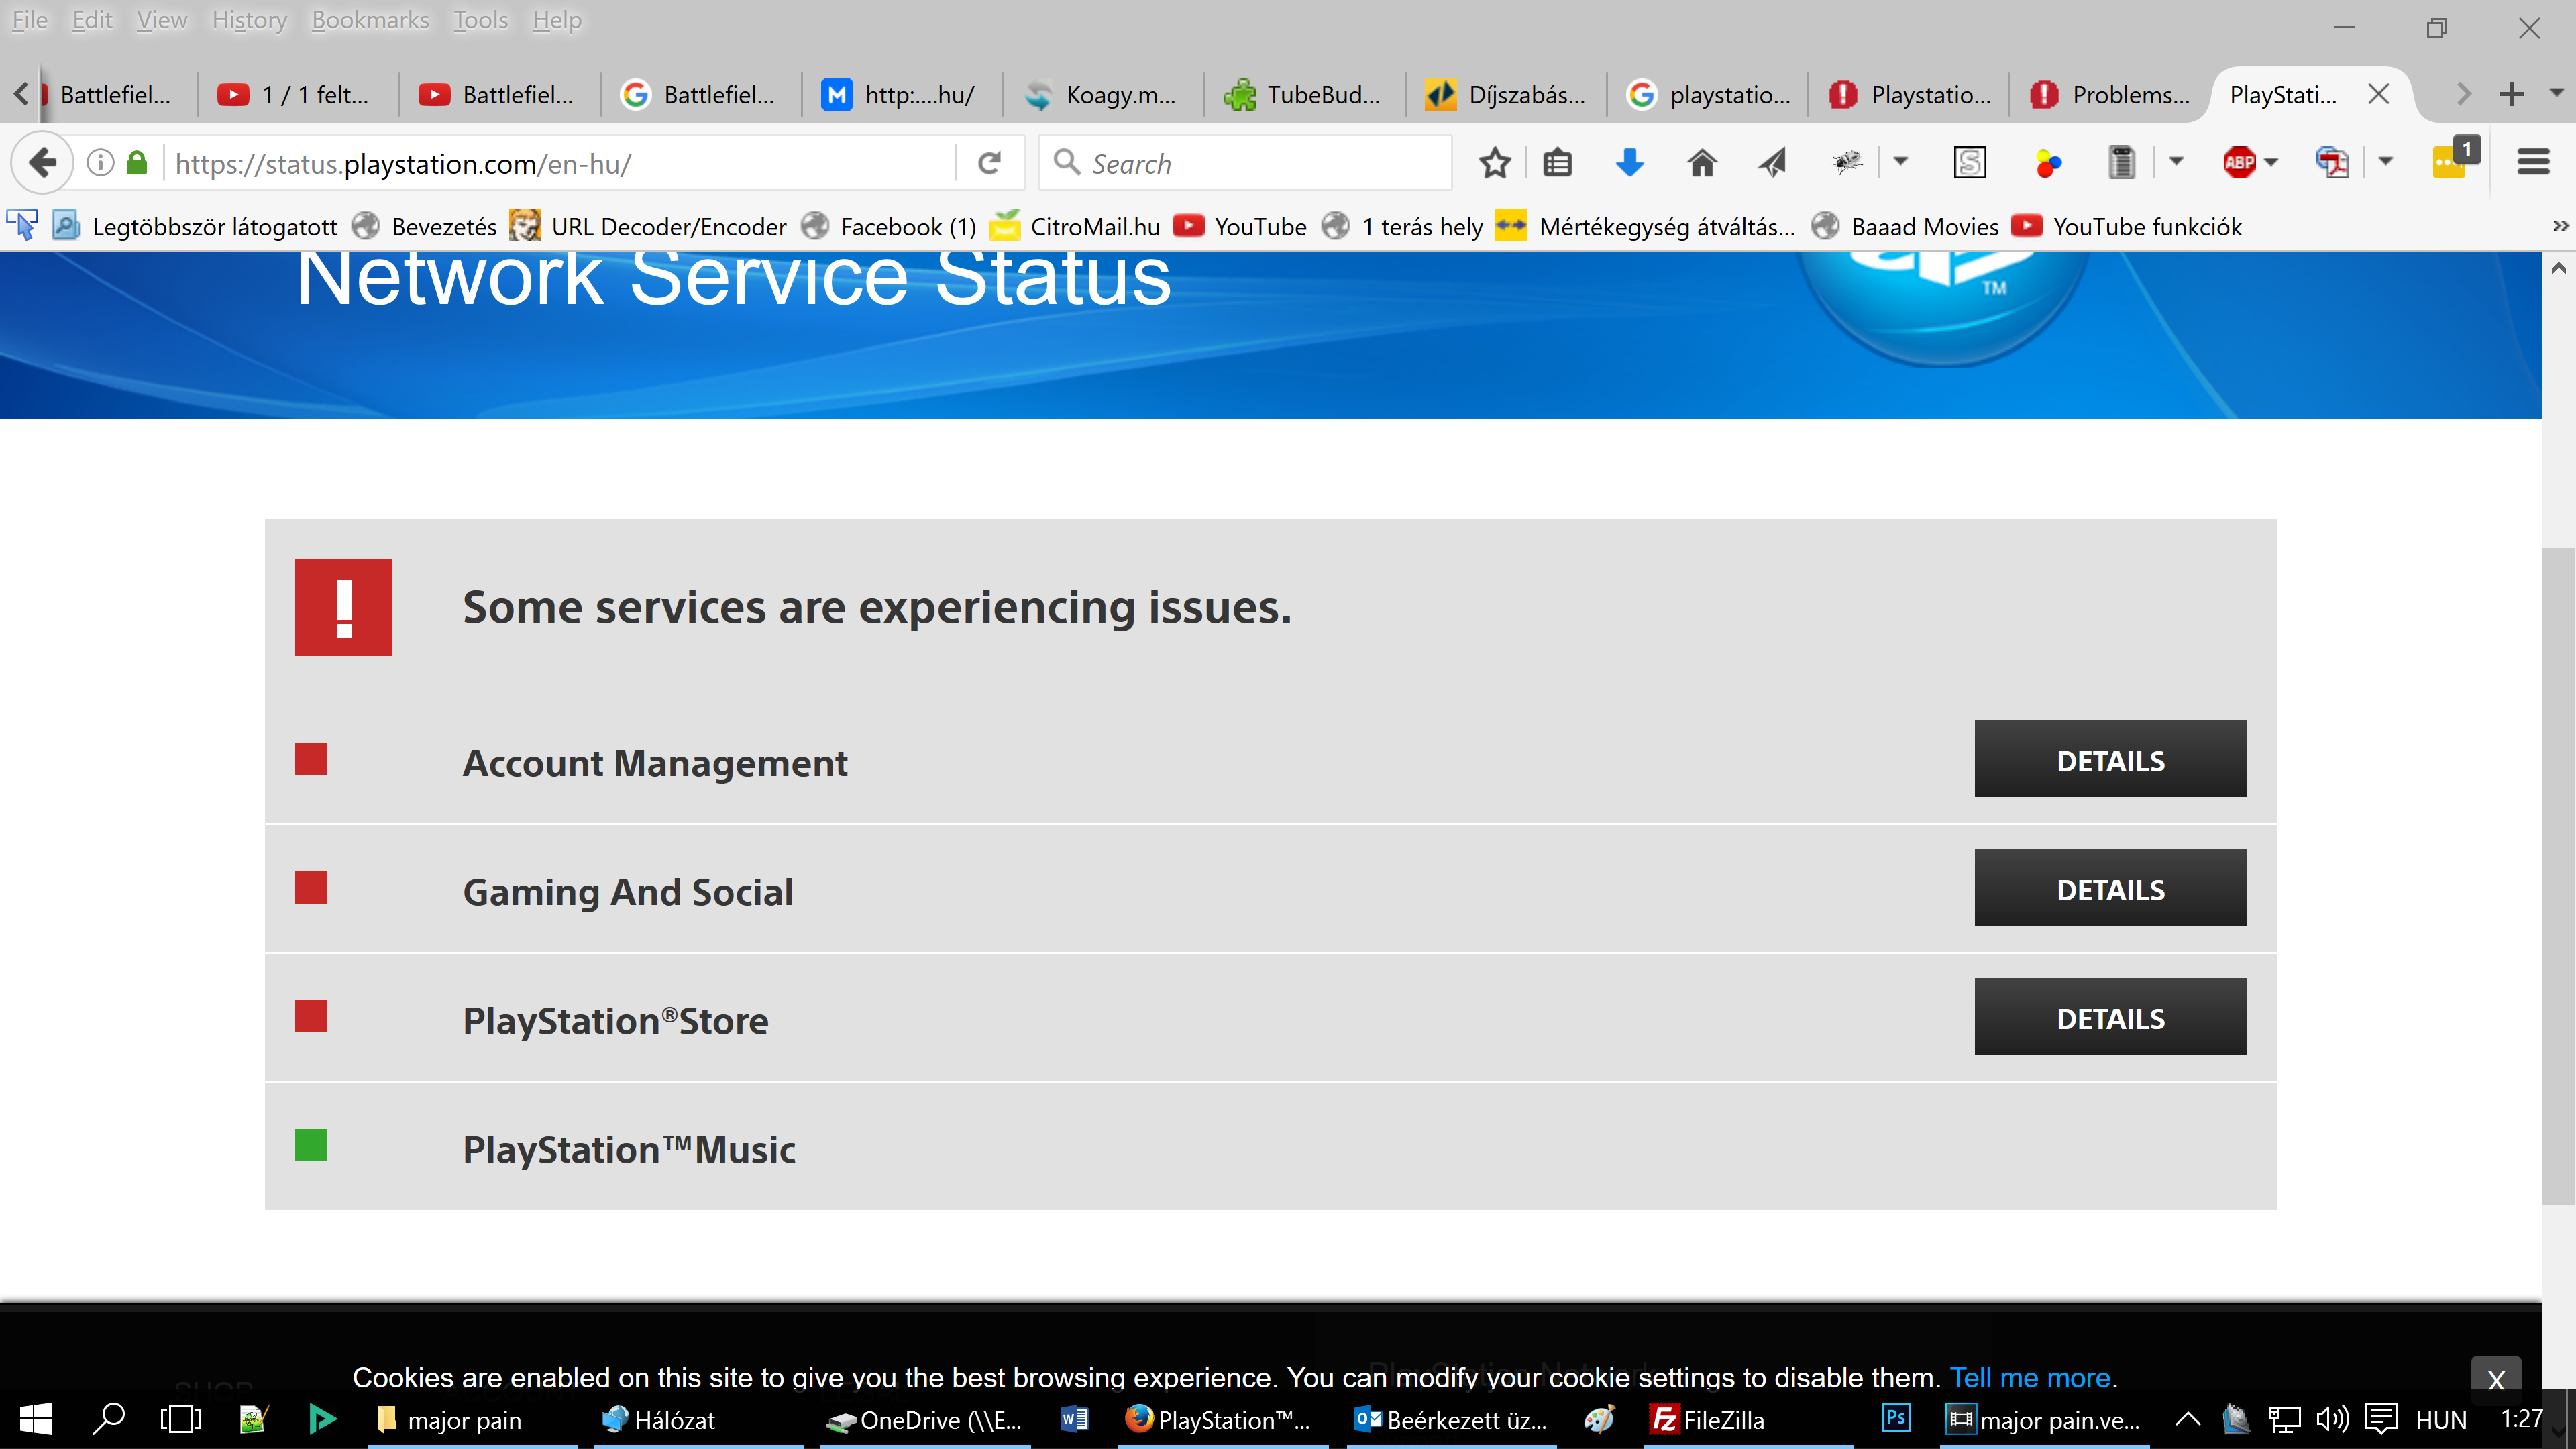Open the Help menu

click(x=557, y=20)
